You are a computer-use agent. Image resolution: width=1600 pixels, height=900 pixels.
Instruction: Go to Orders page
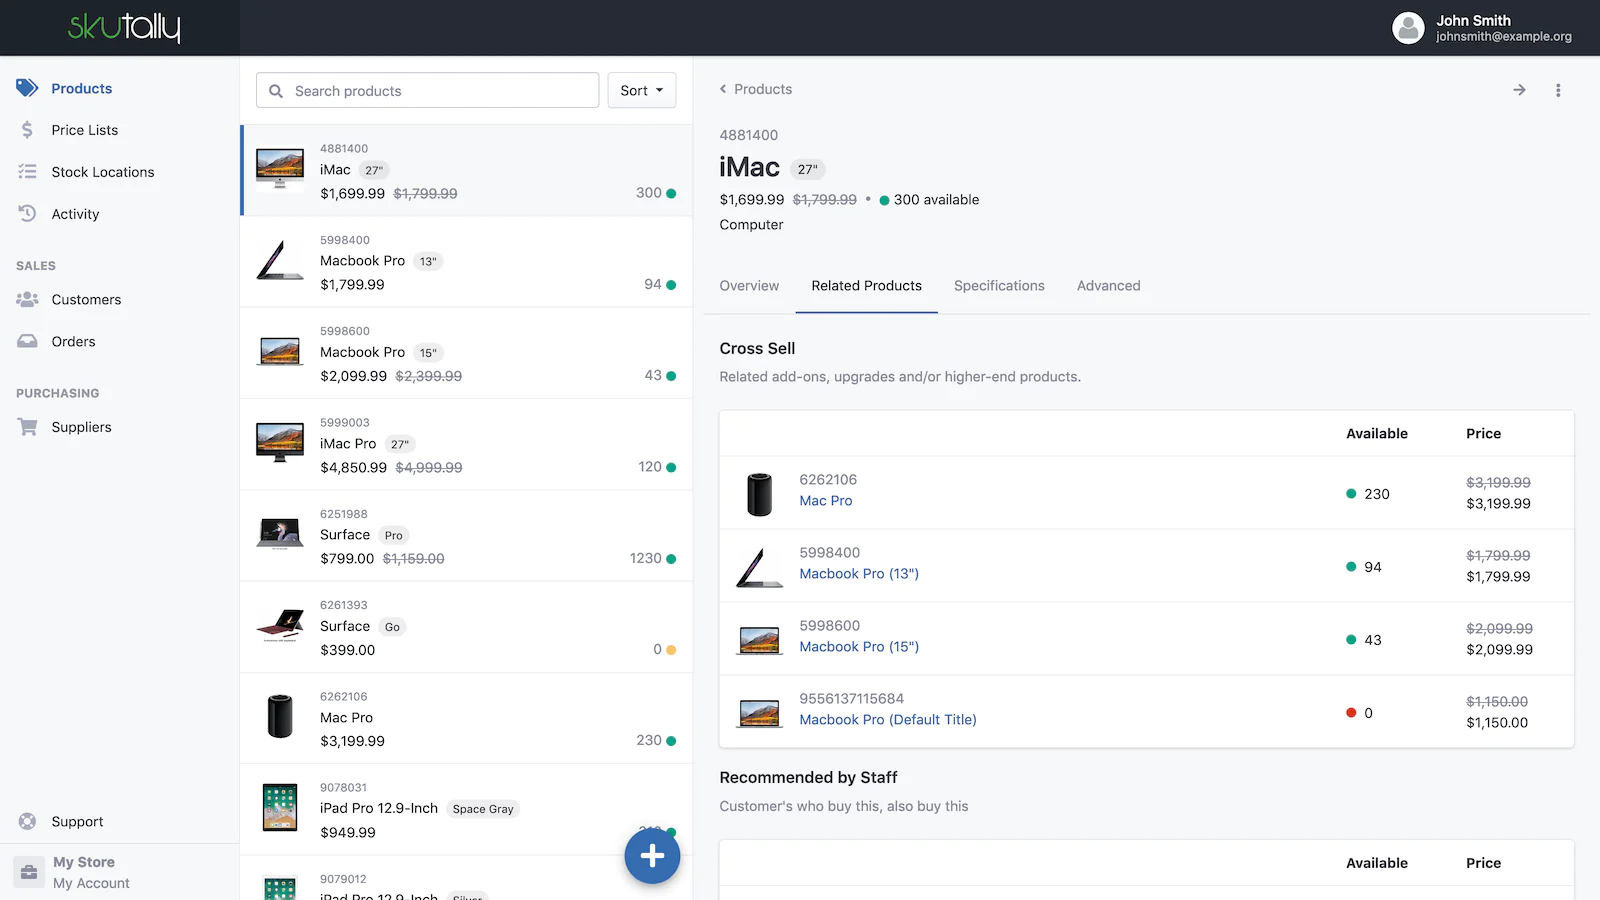73,342
